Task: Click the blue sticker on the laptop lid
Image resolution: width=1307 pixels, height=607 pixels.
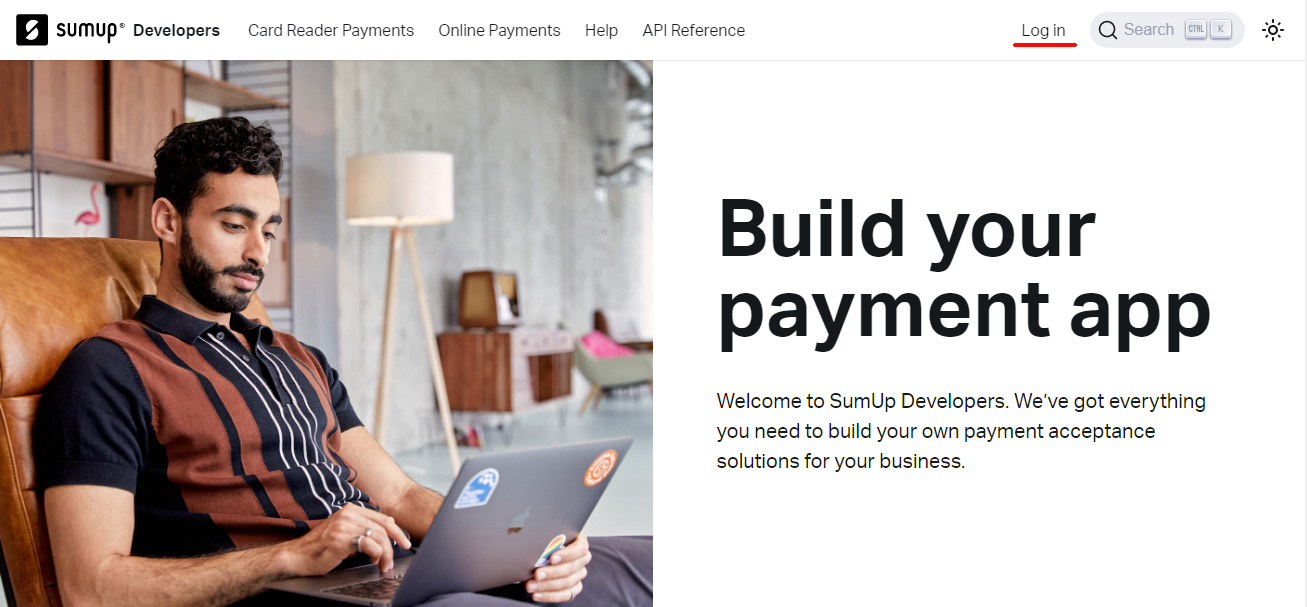Action: click(x=476, y=488)
